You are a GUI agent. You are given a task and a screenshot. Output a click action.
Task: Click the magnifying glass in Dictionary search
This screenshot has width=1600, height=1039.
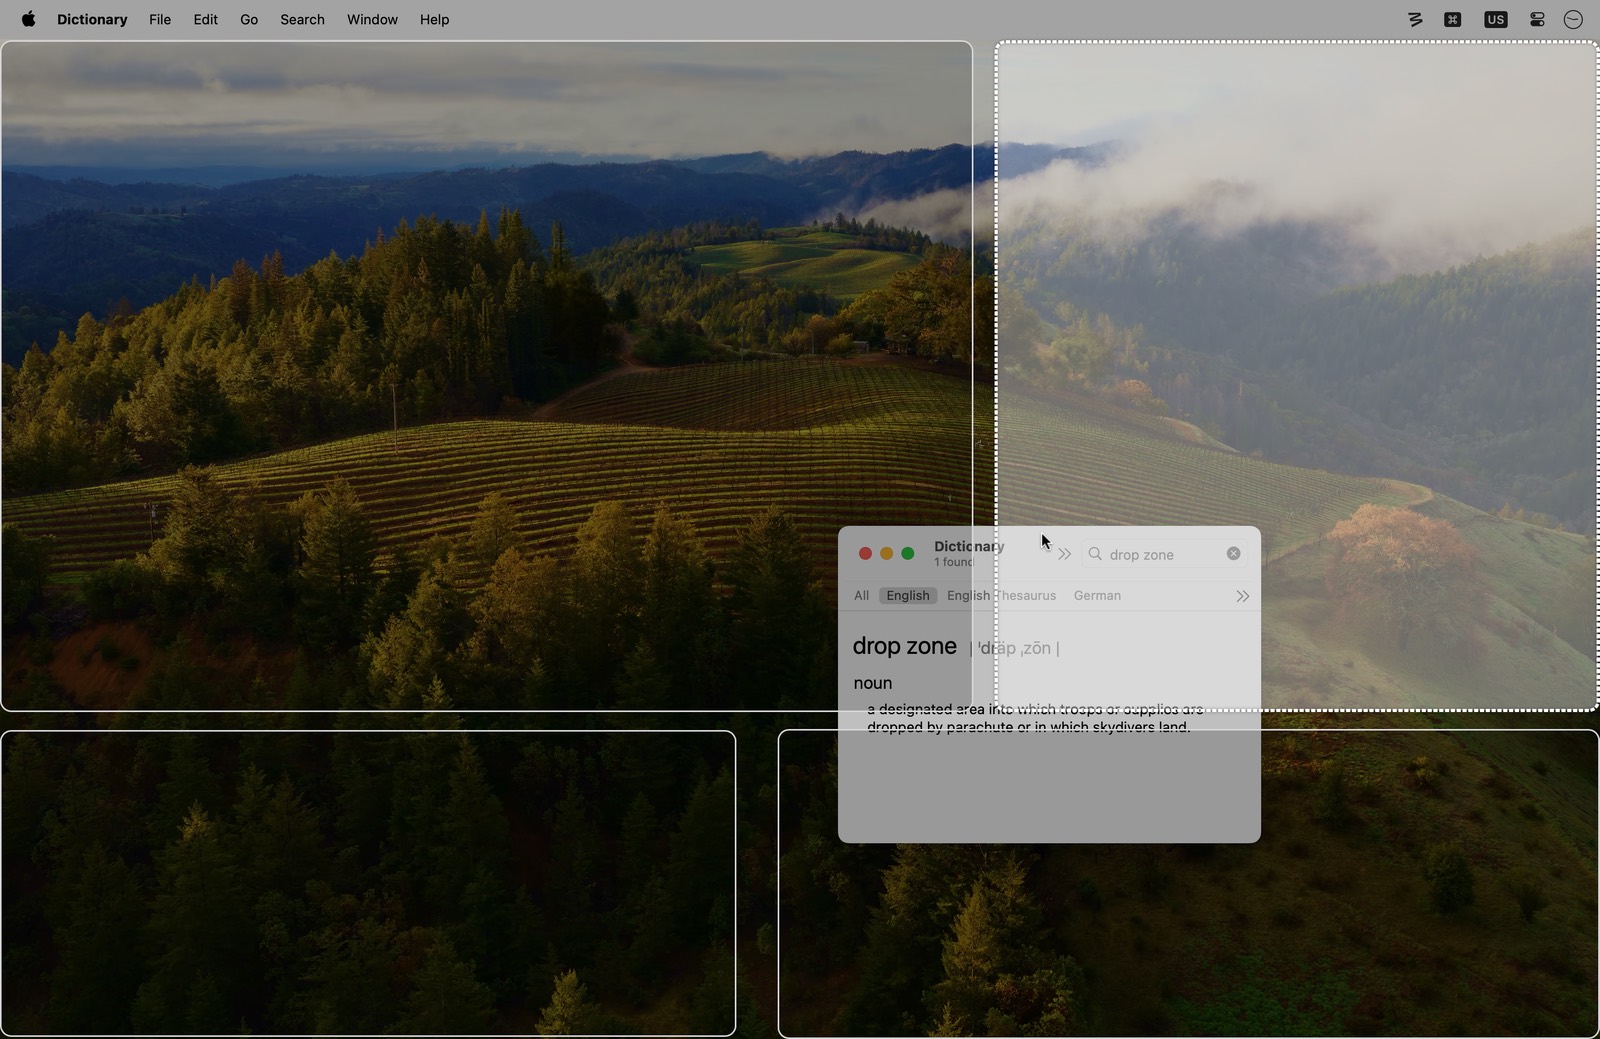tap(1095, 554)
